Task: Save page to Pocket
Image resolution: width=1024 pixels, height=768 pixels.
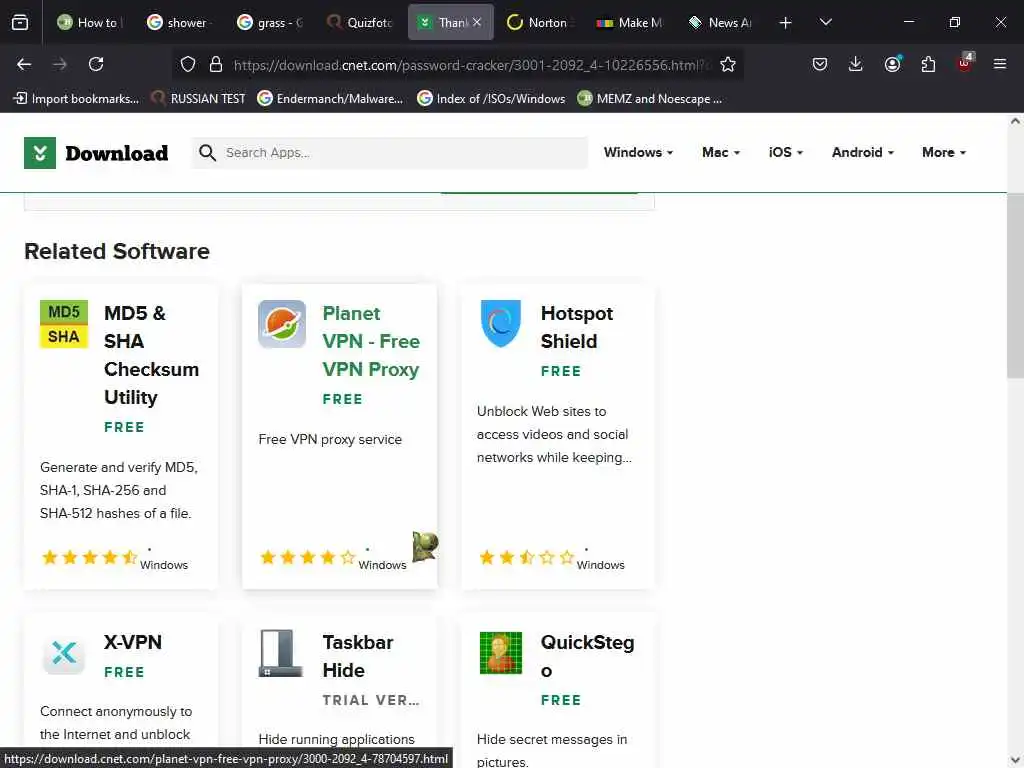Action: [820, 64]
